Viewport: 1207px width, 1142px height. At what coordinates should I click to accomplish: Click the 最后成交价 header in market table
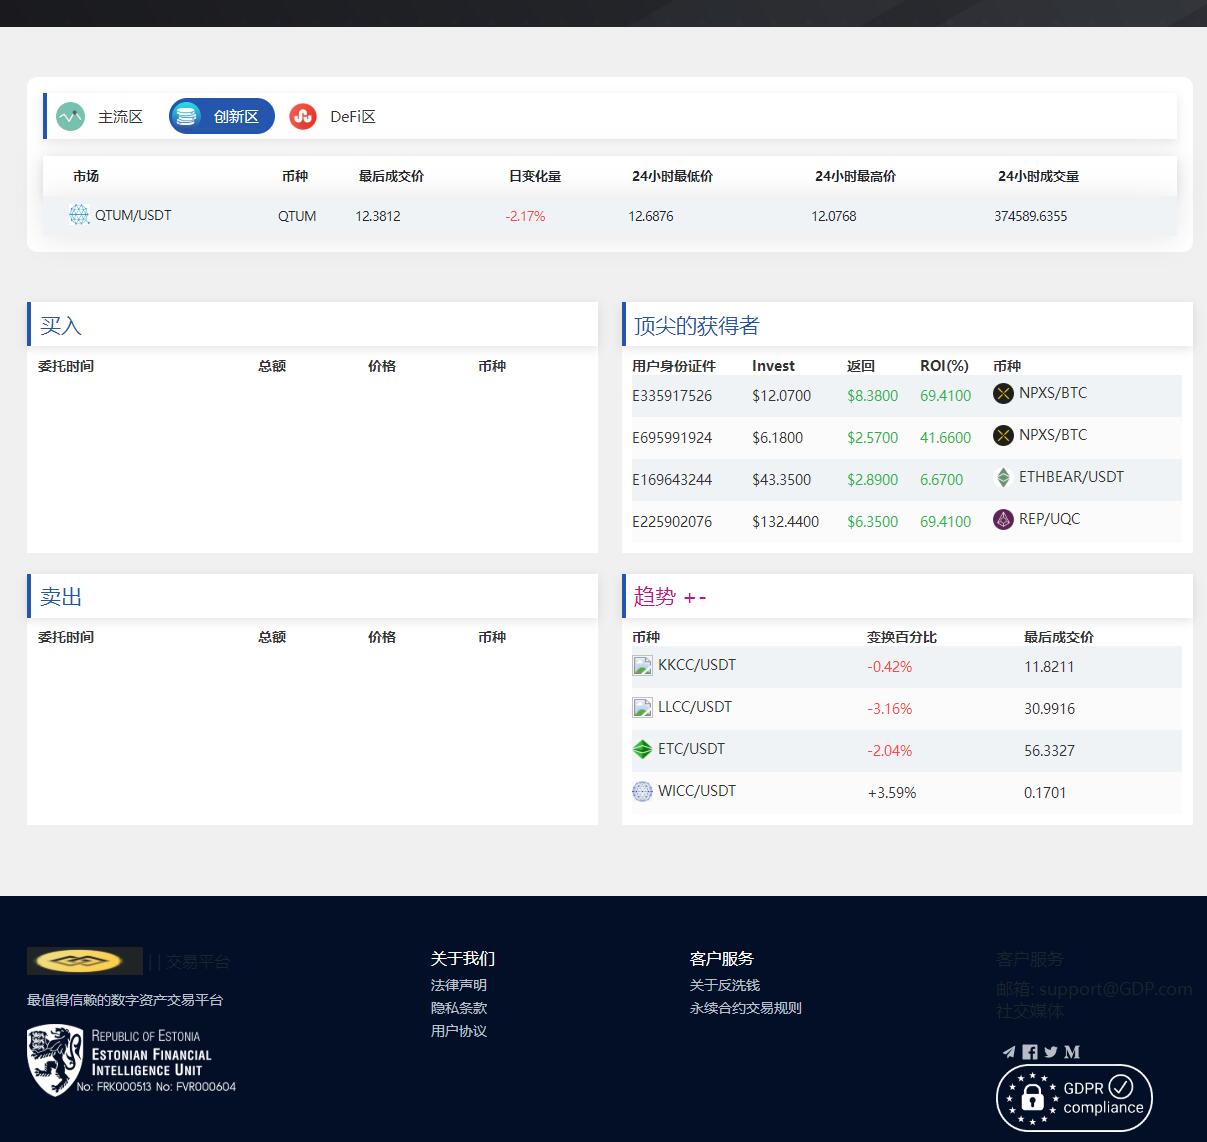(x=391, y=176)
